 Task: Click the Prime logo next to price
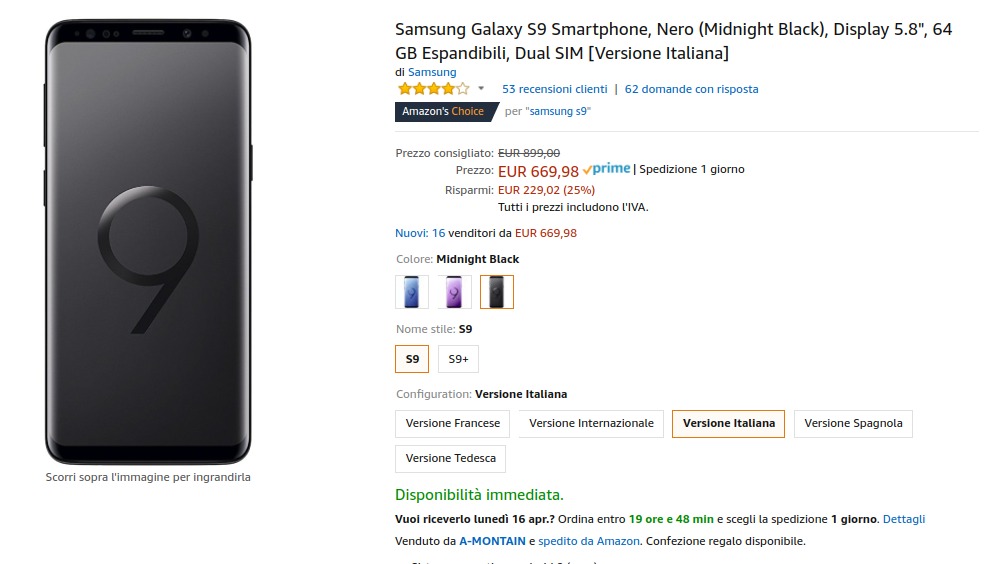pos(607,169)
